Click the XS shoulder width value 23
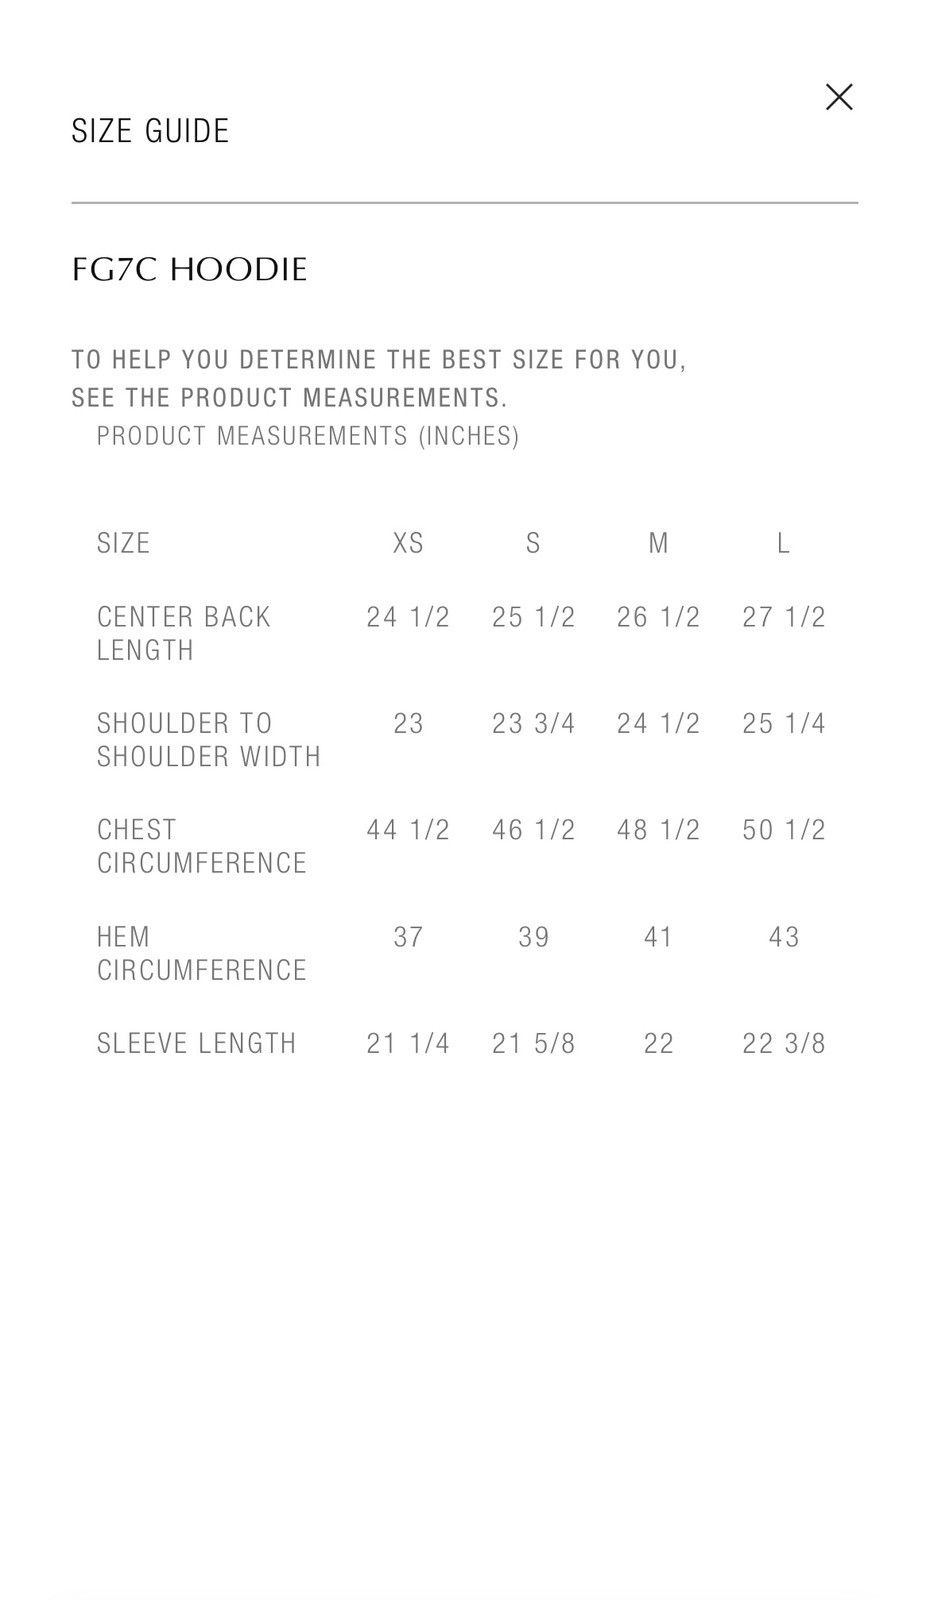This screenshot has height=1600, width=930. 408,723
